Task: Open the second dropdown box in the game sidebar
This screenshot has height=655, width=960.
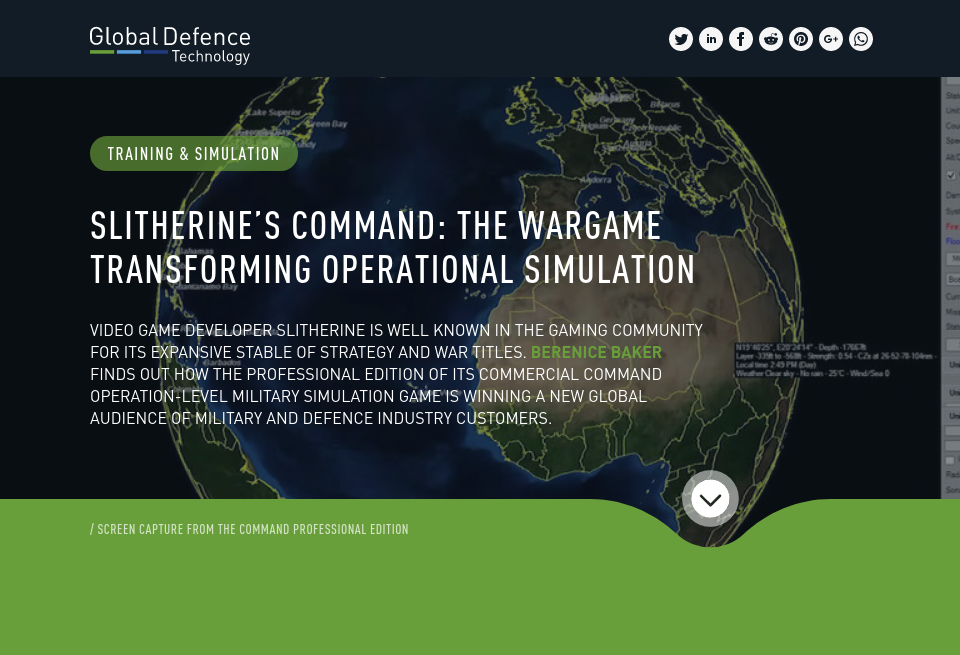Action: (953, 280)
